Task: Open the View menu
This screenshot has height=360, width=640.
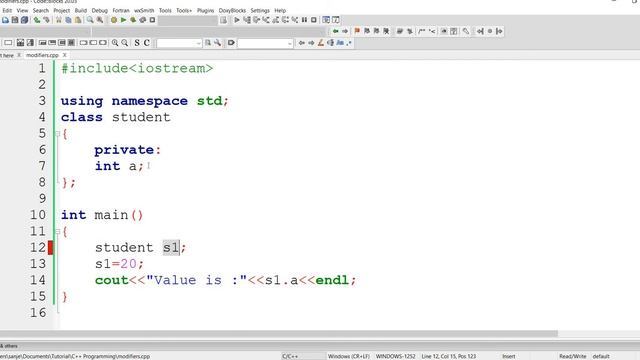Action: 22,10
